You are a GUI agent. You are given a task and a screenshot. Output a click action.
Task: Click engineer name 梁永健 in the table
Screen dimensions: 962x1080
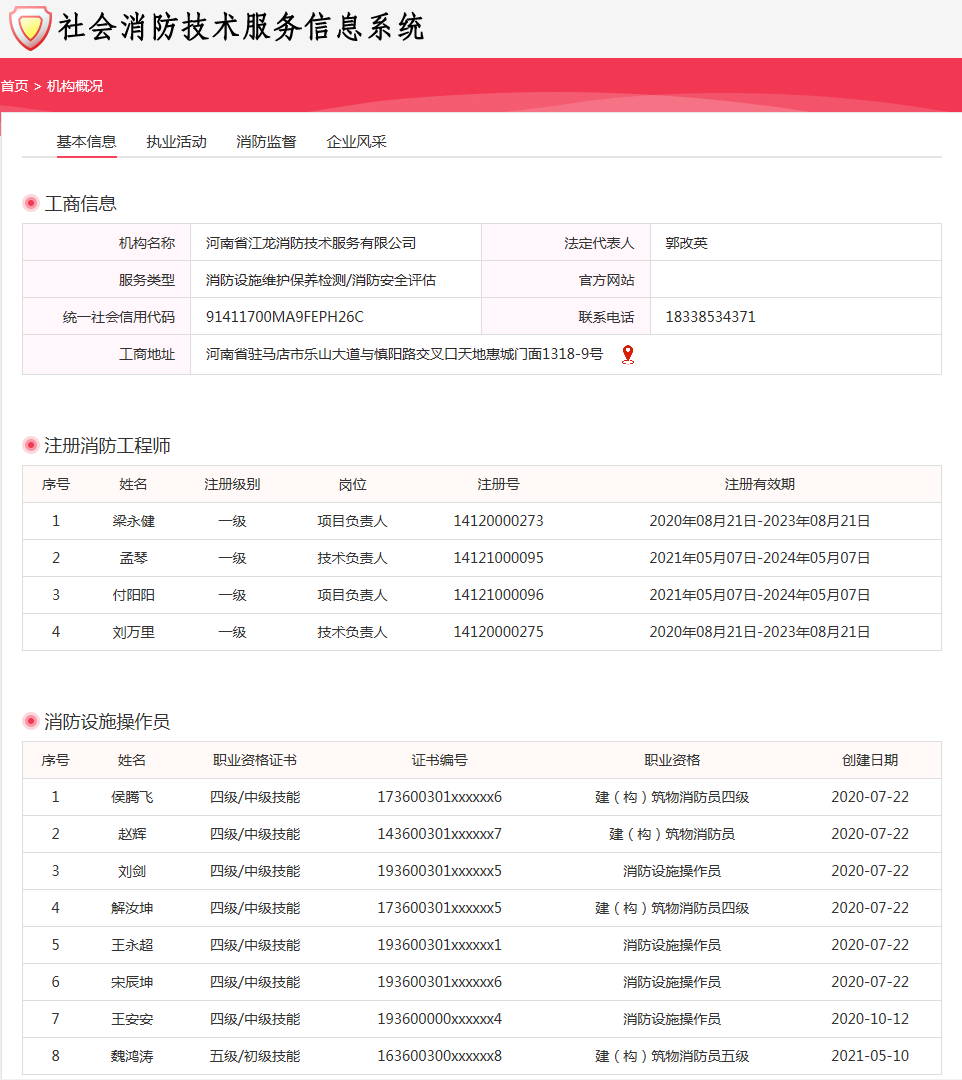(133, 521)
